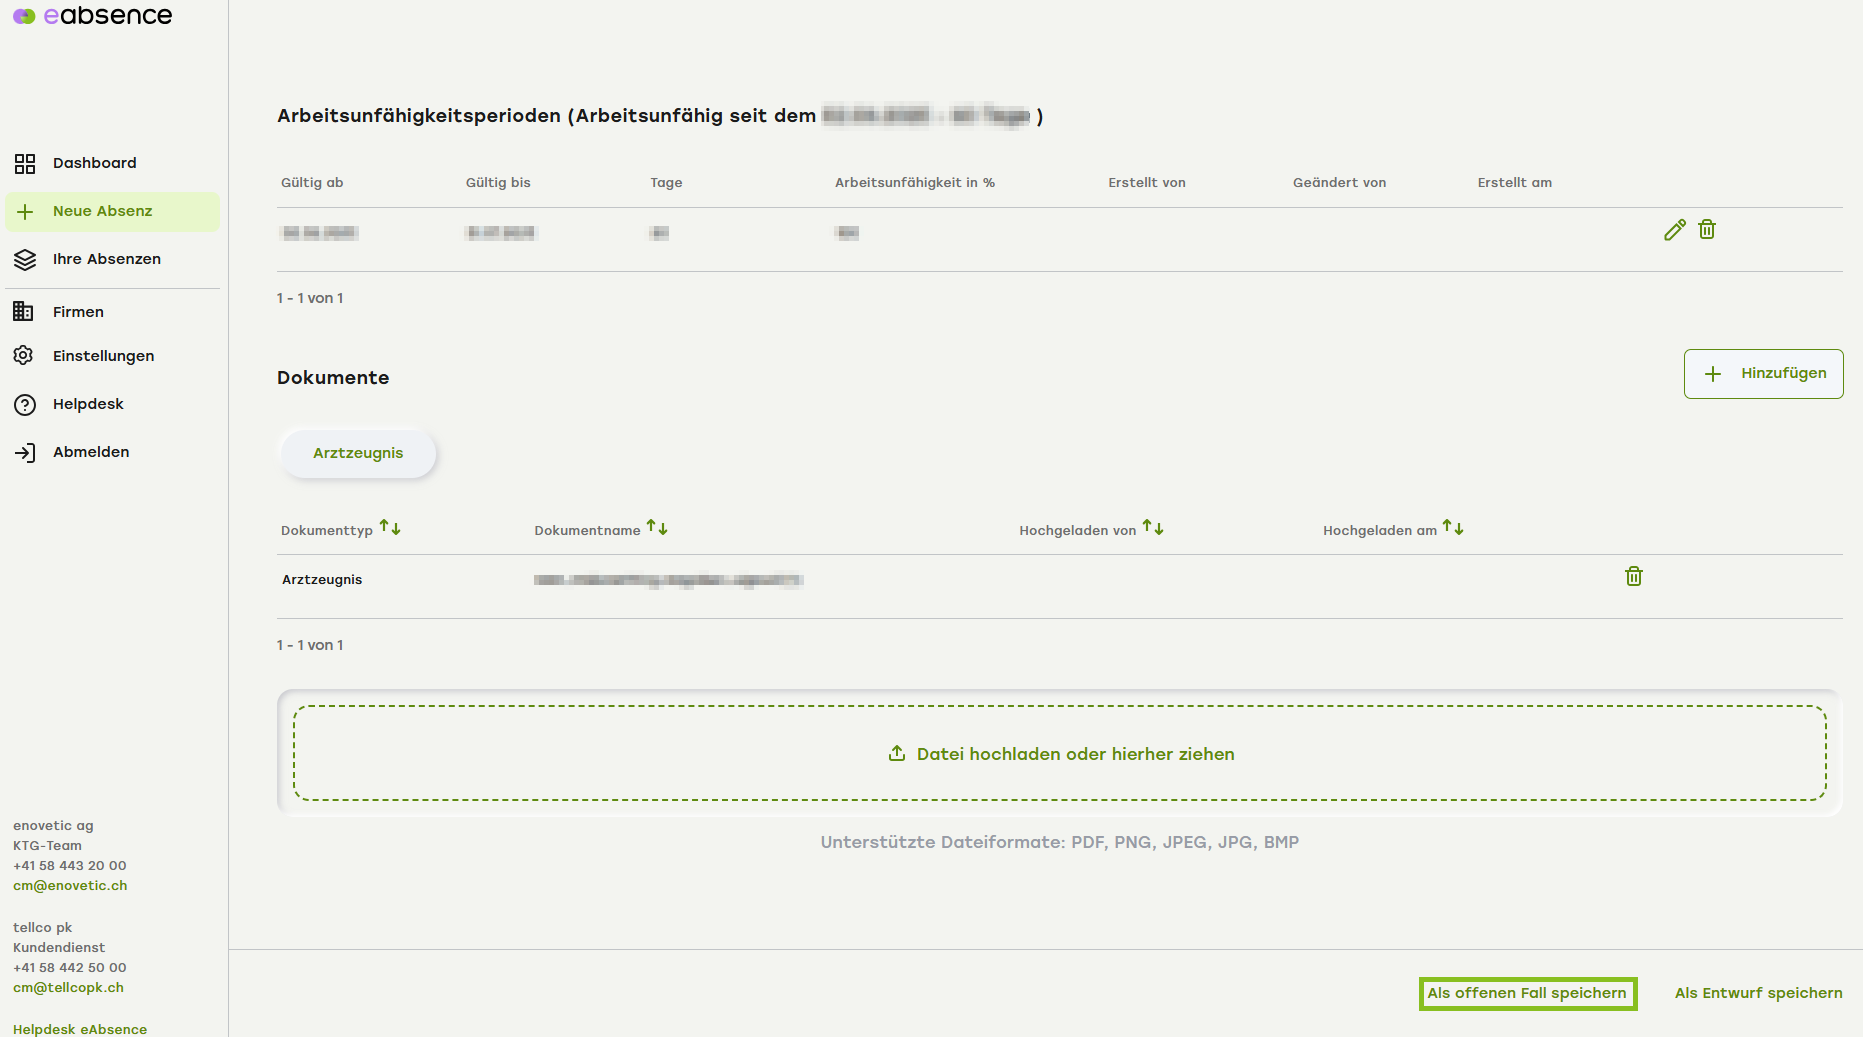The height and width of the screenshot is (1037, 1863).
Task: Open Ihre Absenzen in the sidebar
Action: coord(106,259)
